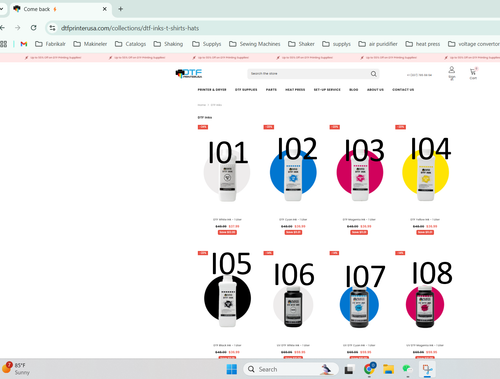Open DTF White Ink 1 Liter product title
The width and height of the screenshot is (500, 379).
click(x=227, y=220)
